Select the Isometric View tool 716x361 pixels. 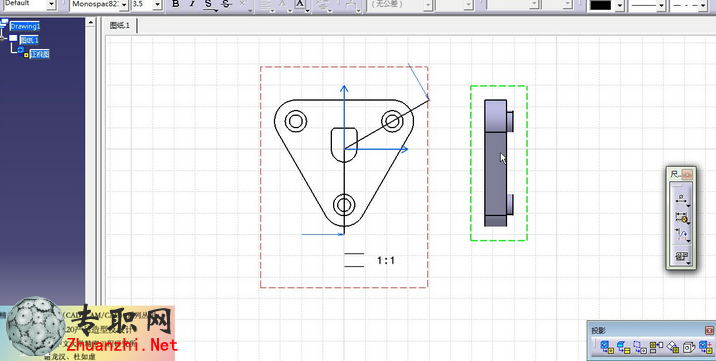tap(689, 347)
